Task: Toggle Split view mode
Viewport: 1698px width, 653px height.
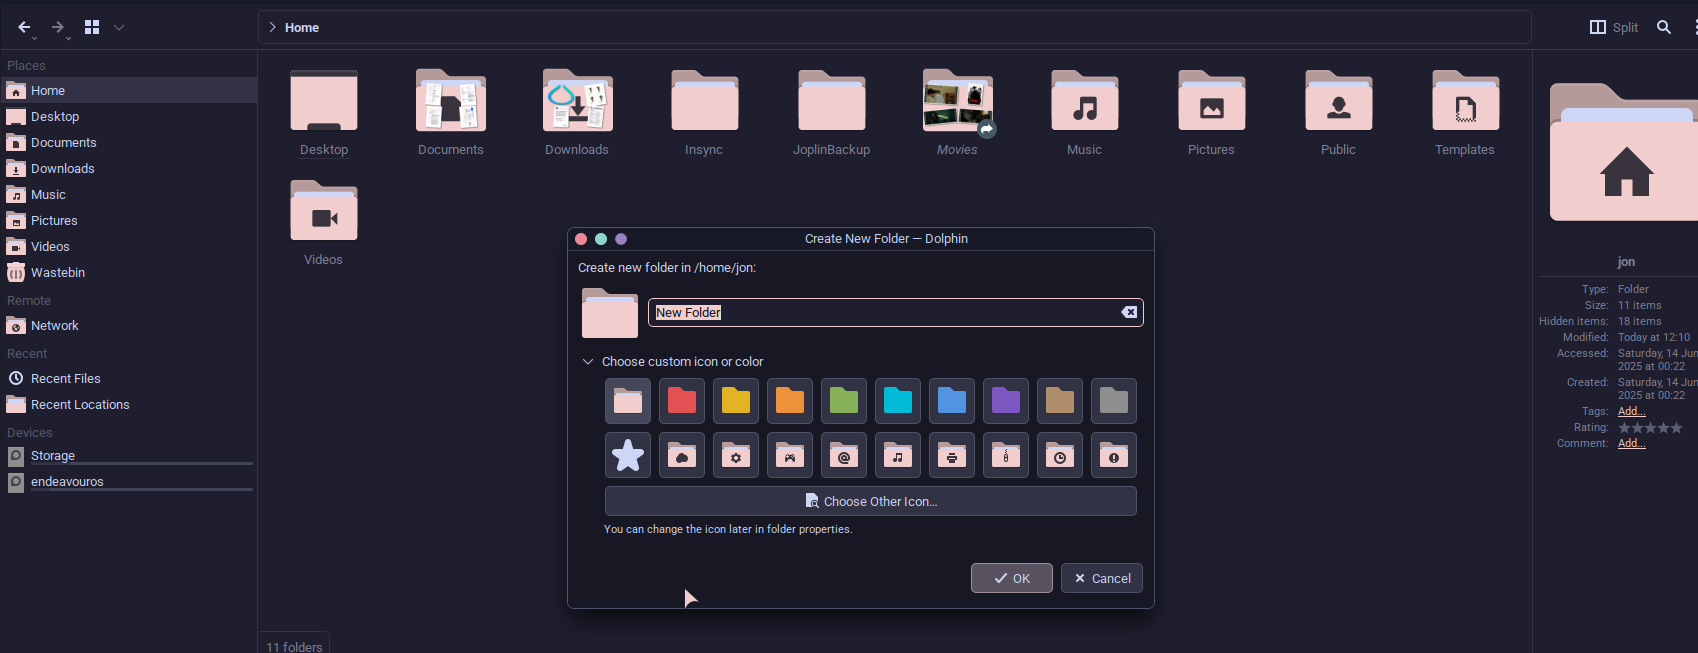Action: [1614, 27]
